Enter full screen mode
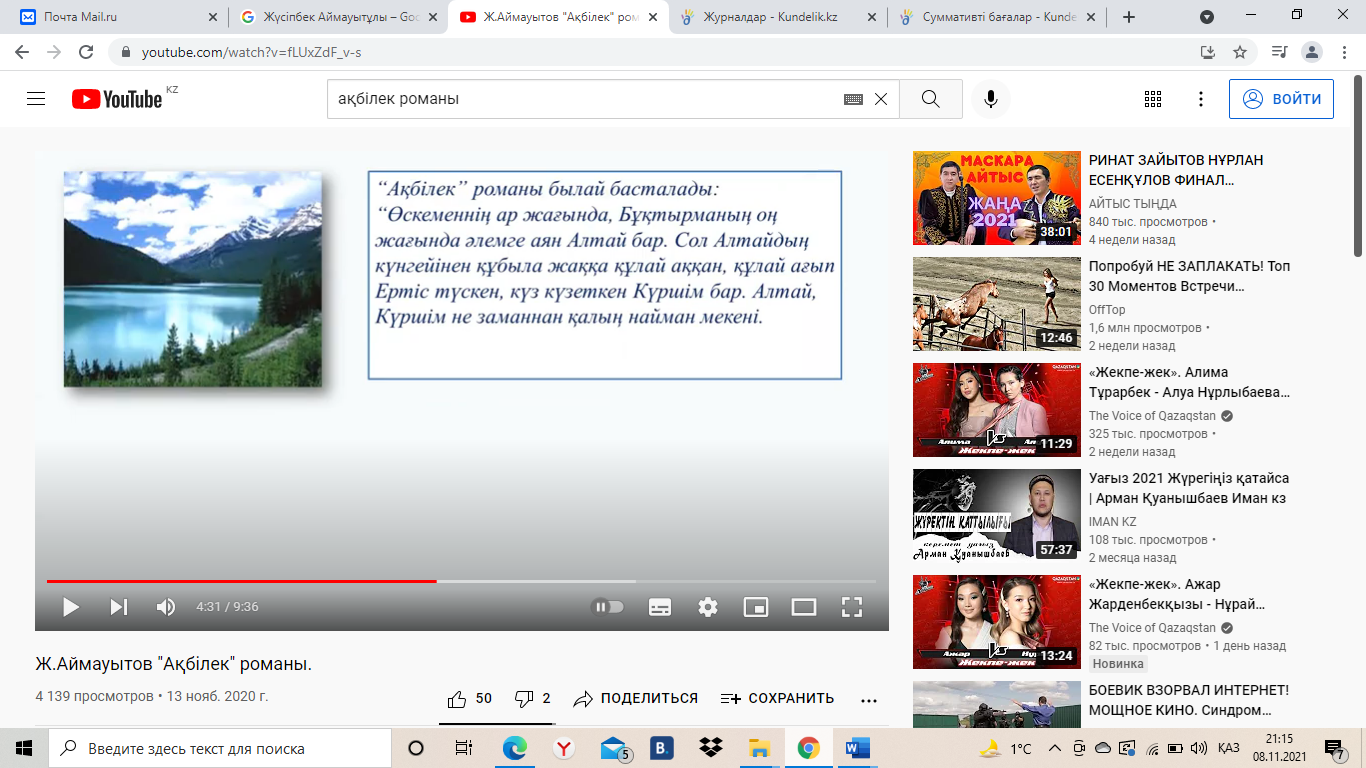Screen dimensions: 1366x768 tap(852, 607)
